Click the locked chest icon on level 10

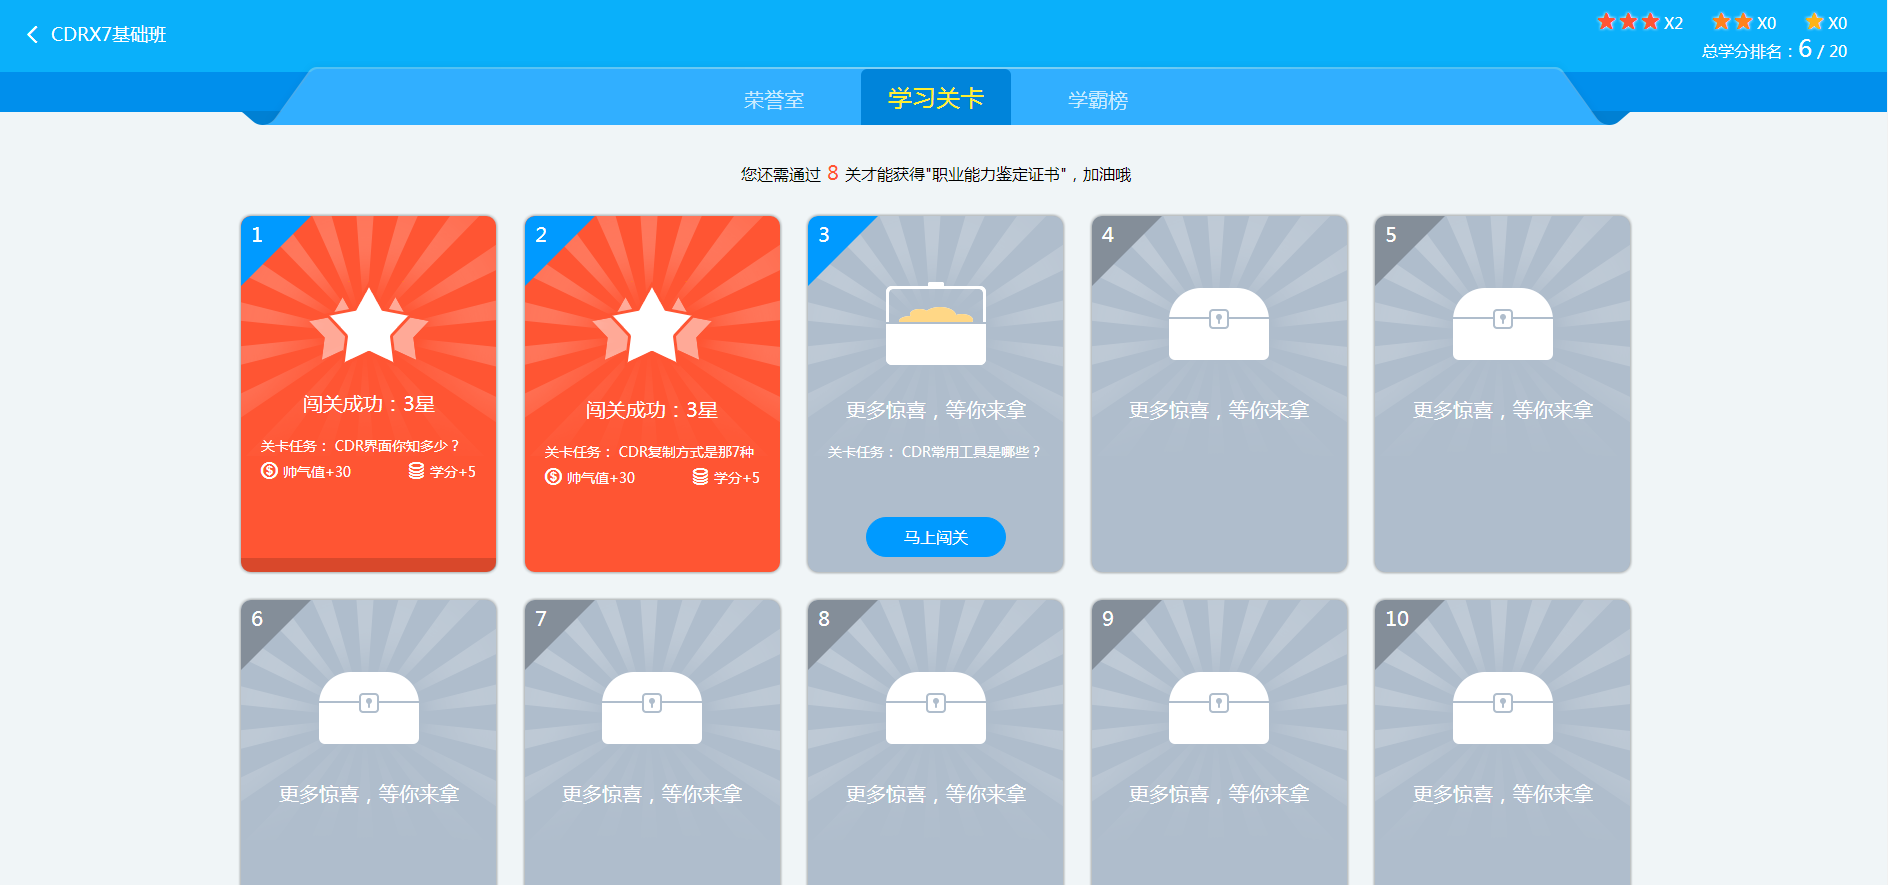coord(1502,708)
